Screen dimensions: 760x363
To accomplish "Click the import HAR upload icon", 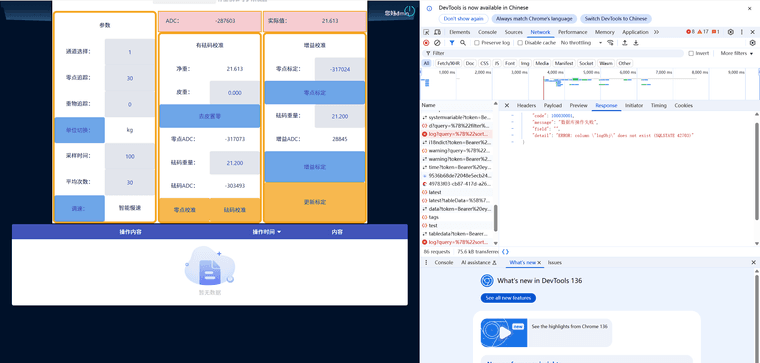I will 625,43.
